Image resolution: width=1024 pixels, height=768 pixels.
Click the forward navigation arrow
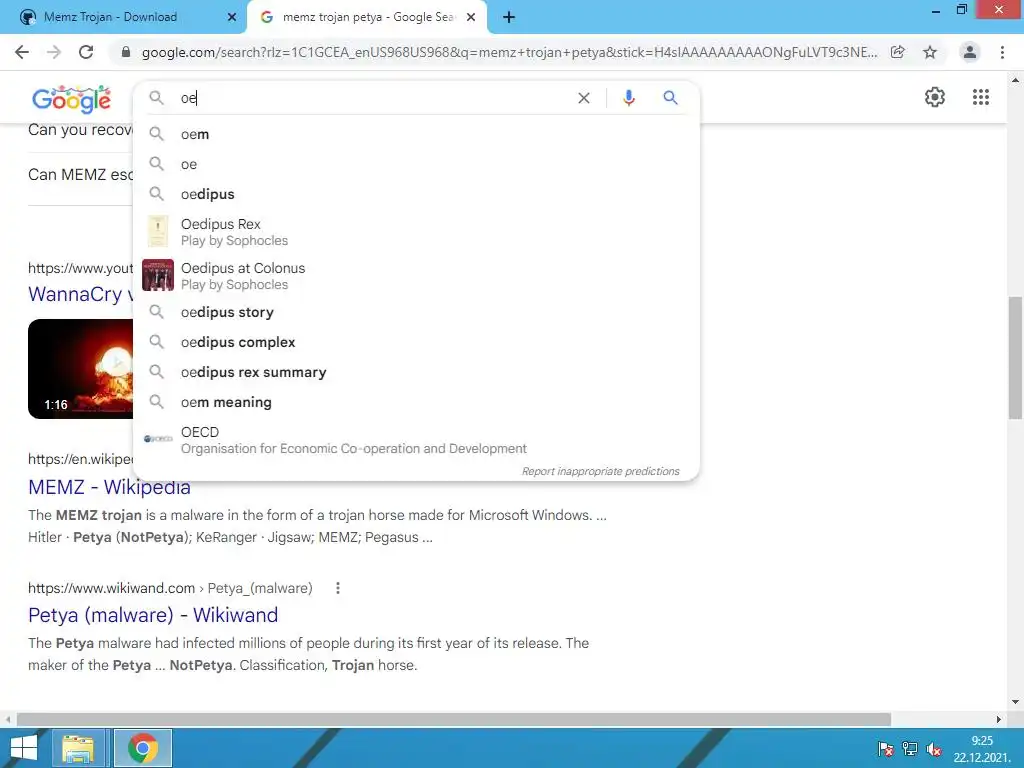pos(54,52)
